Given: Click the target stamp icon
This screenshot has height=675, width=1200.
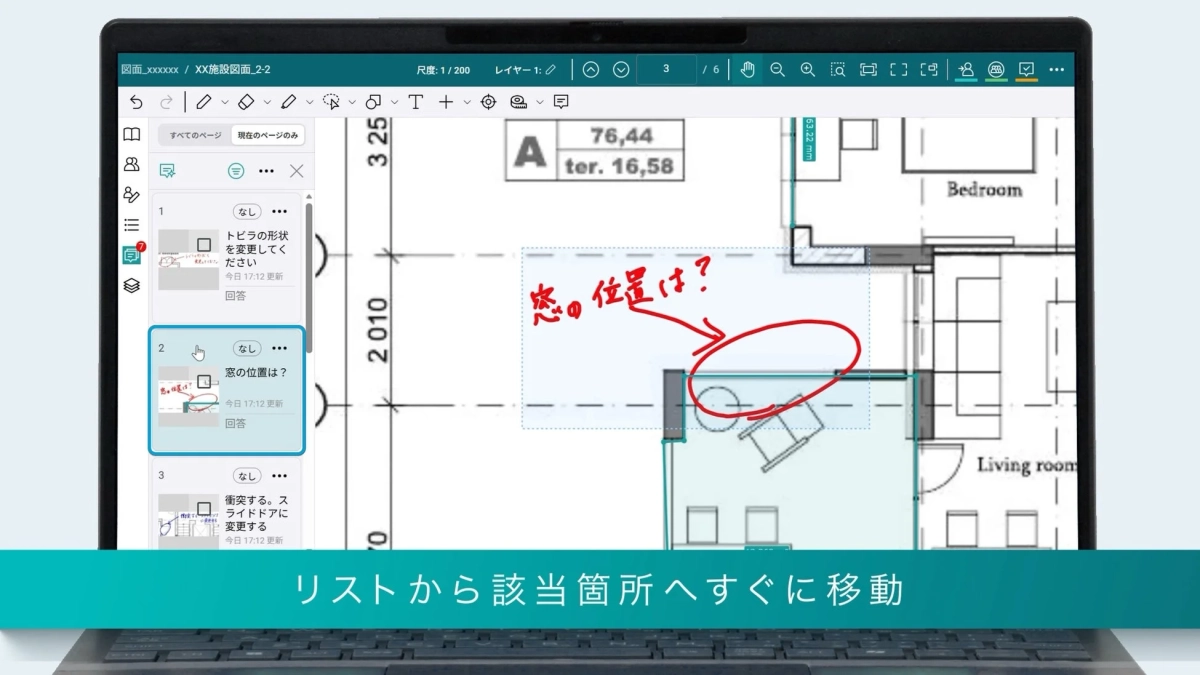Looking at the screenshot, I should click(488, 102).
